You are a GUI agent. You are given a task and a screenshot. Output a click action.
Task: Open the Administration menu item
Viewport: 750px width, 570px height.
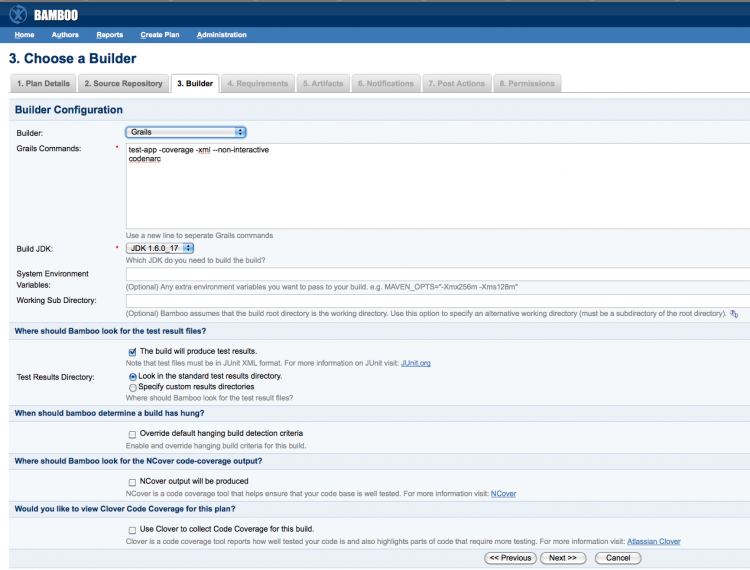(221, 34)
